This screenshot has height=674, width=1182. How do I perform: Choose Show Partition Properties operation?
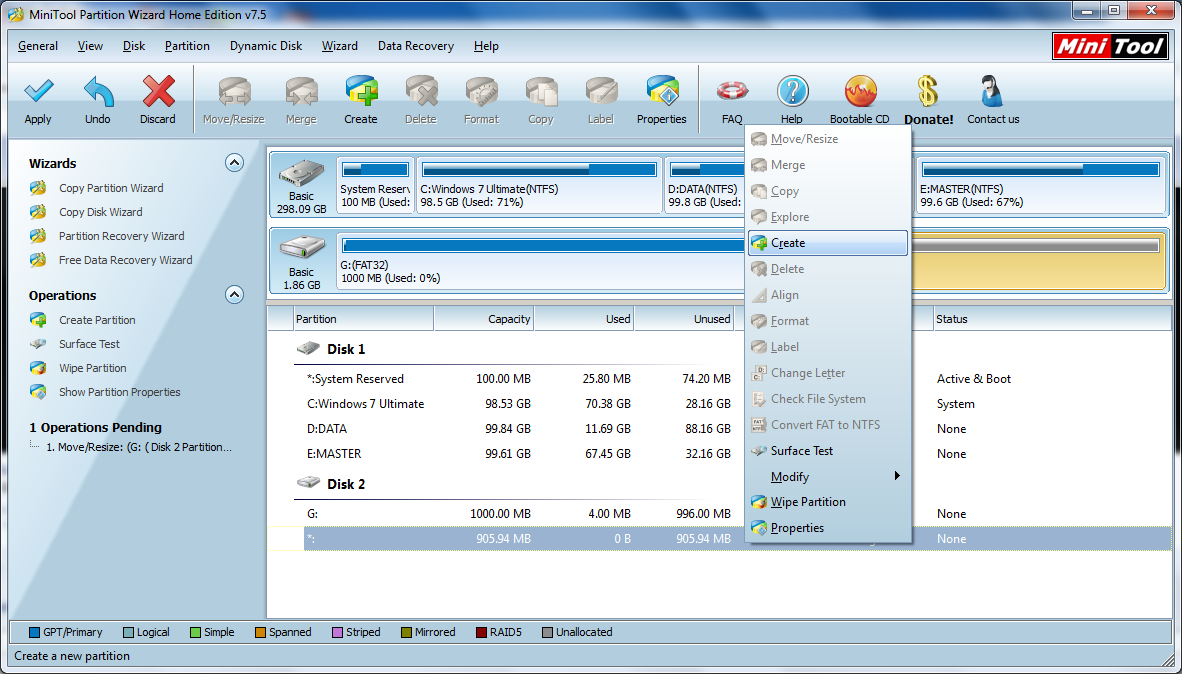click(120, 392)
